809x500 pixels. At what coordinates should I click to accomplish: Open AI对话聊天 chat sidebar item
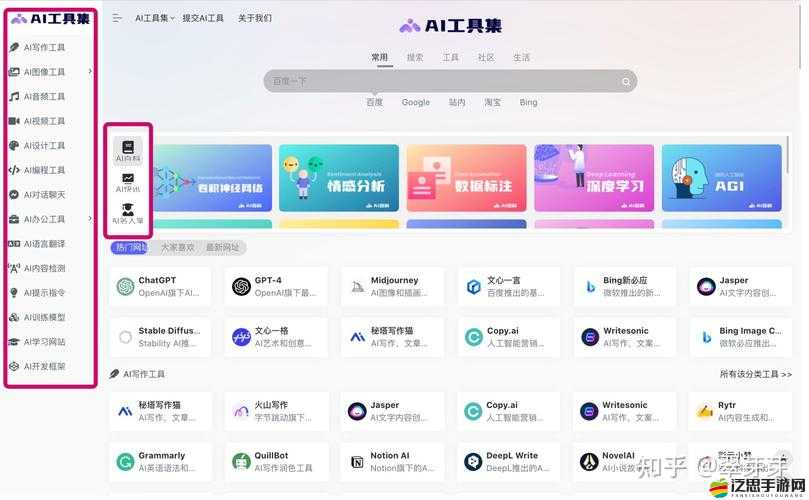tap(38, 195)
